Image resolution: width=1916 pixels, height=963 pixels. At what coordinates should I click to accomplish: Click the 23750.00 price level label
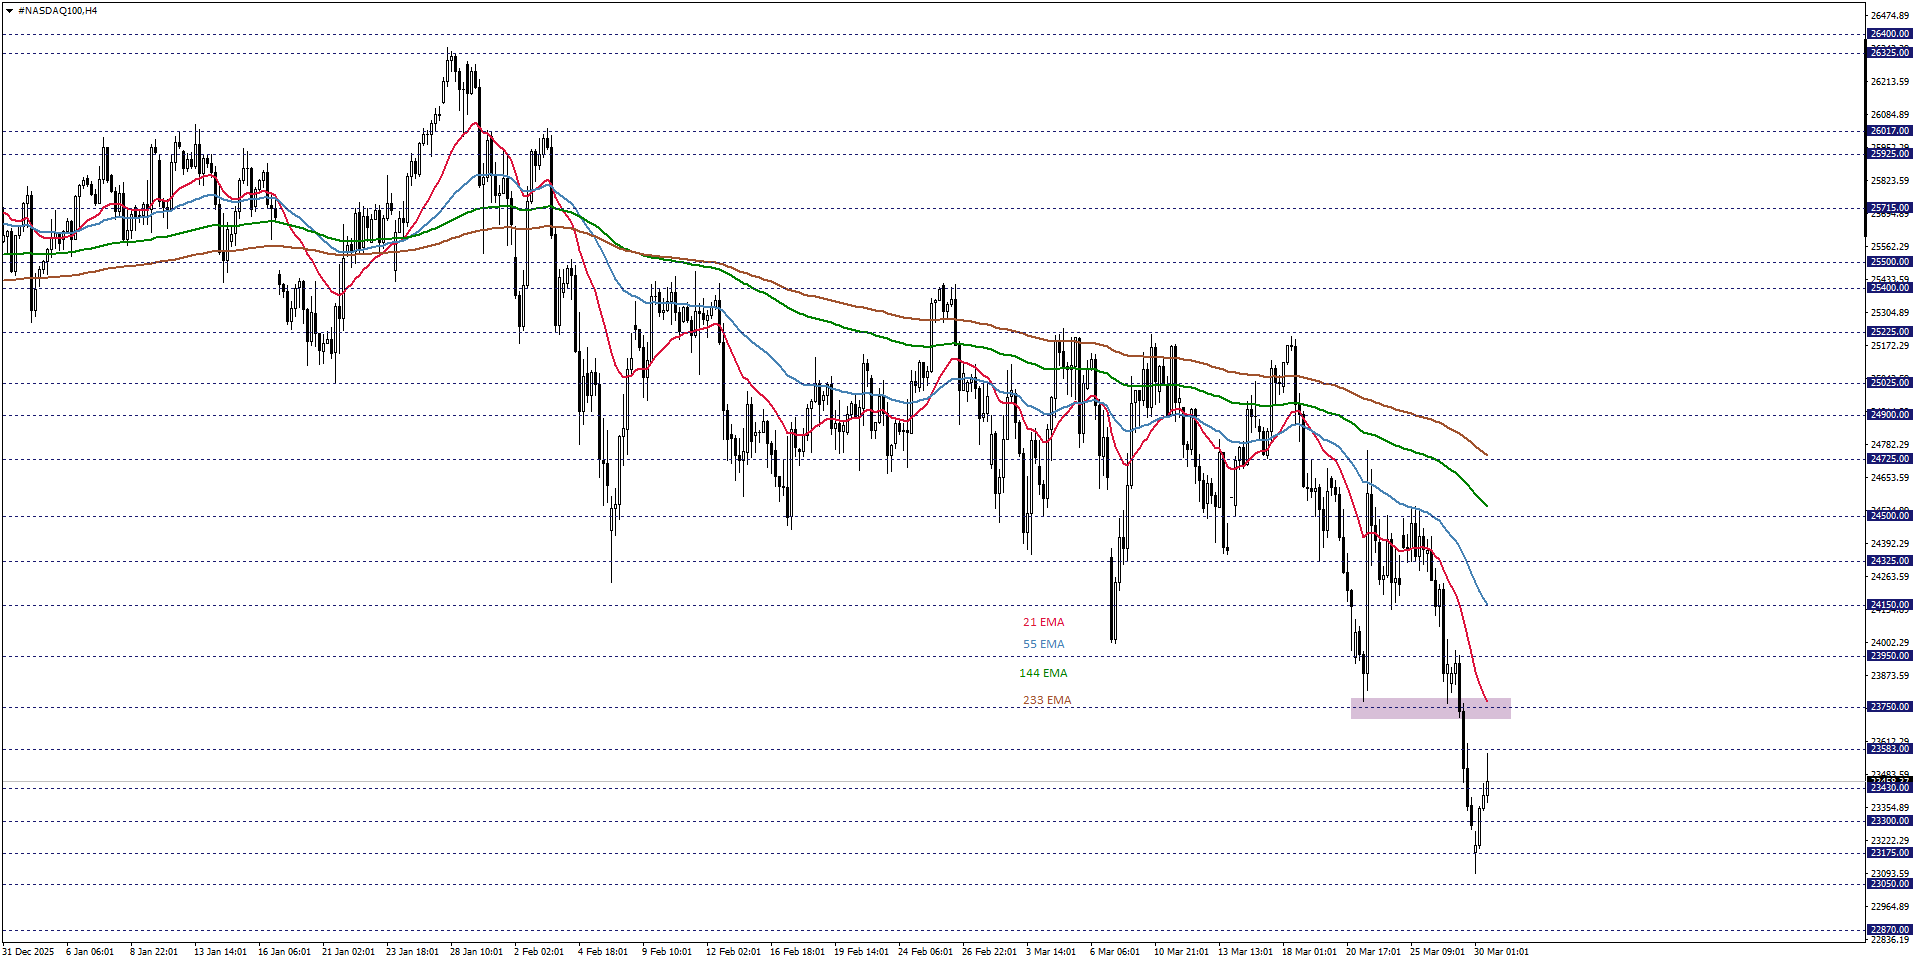coord(1889,707)
